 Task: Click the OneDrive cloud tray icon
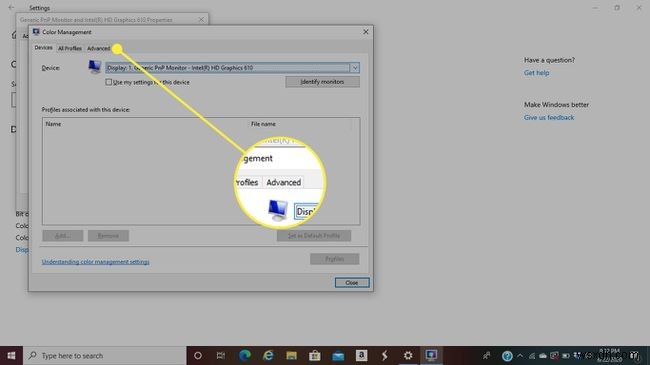[x=543, y=356]
